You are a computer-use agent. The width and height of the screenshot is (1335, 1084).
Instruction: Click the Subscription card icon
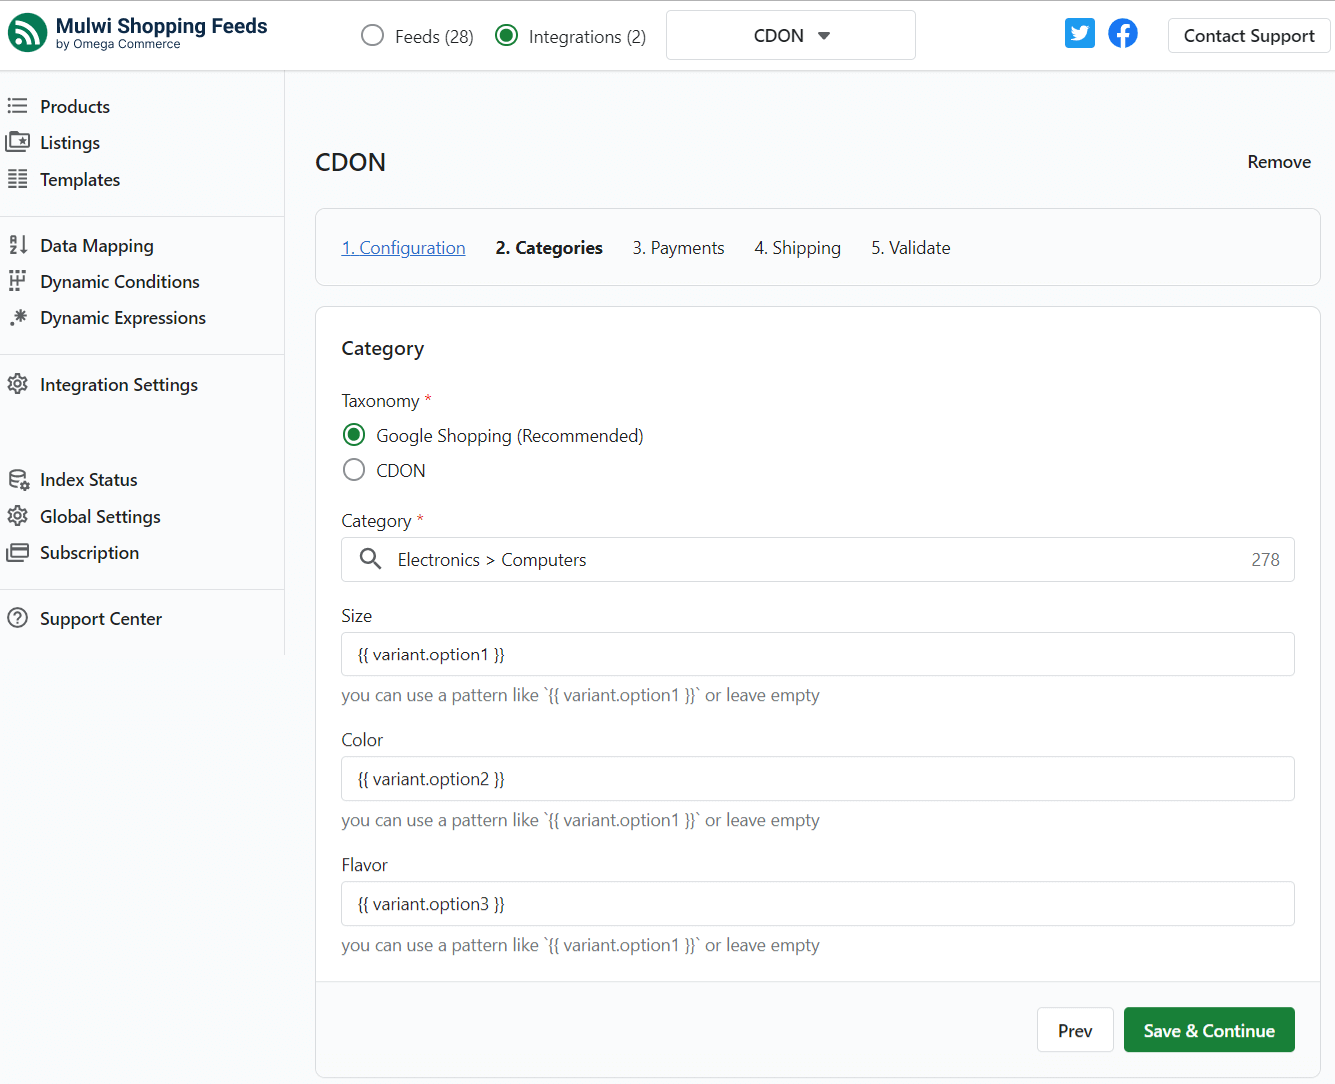pos(18,552)
